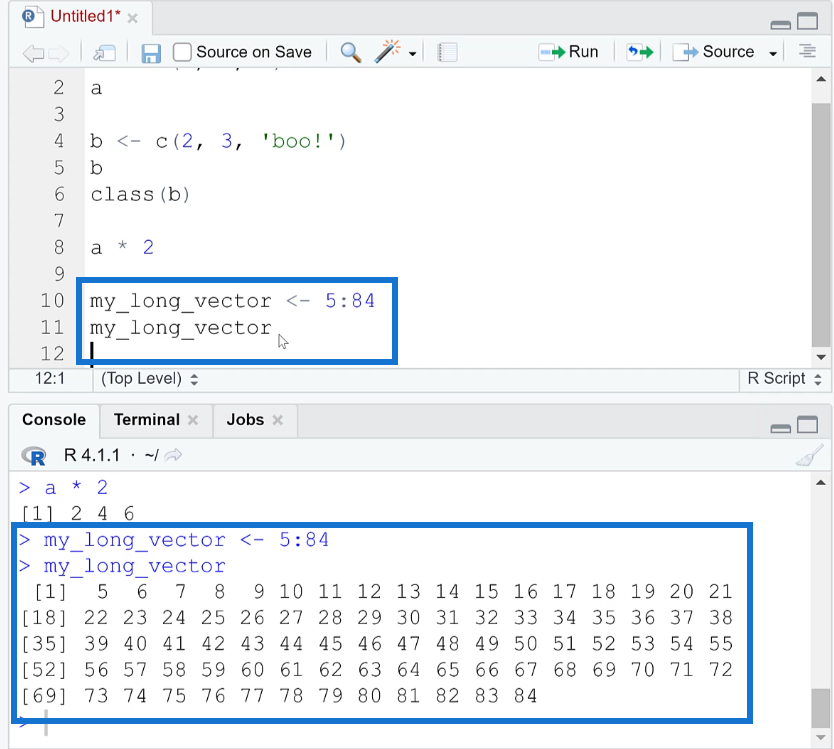Click the R 4.1.1 version label
The height and width of the screenshot is (749, 834).
91,455
